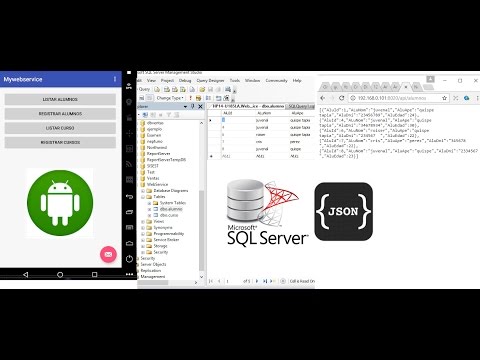Go to next record in grid navigator
Screen dimensions: 480x360
[257, 281]
